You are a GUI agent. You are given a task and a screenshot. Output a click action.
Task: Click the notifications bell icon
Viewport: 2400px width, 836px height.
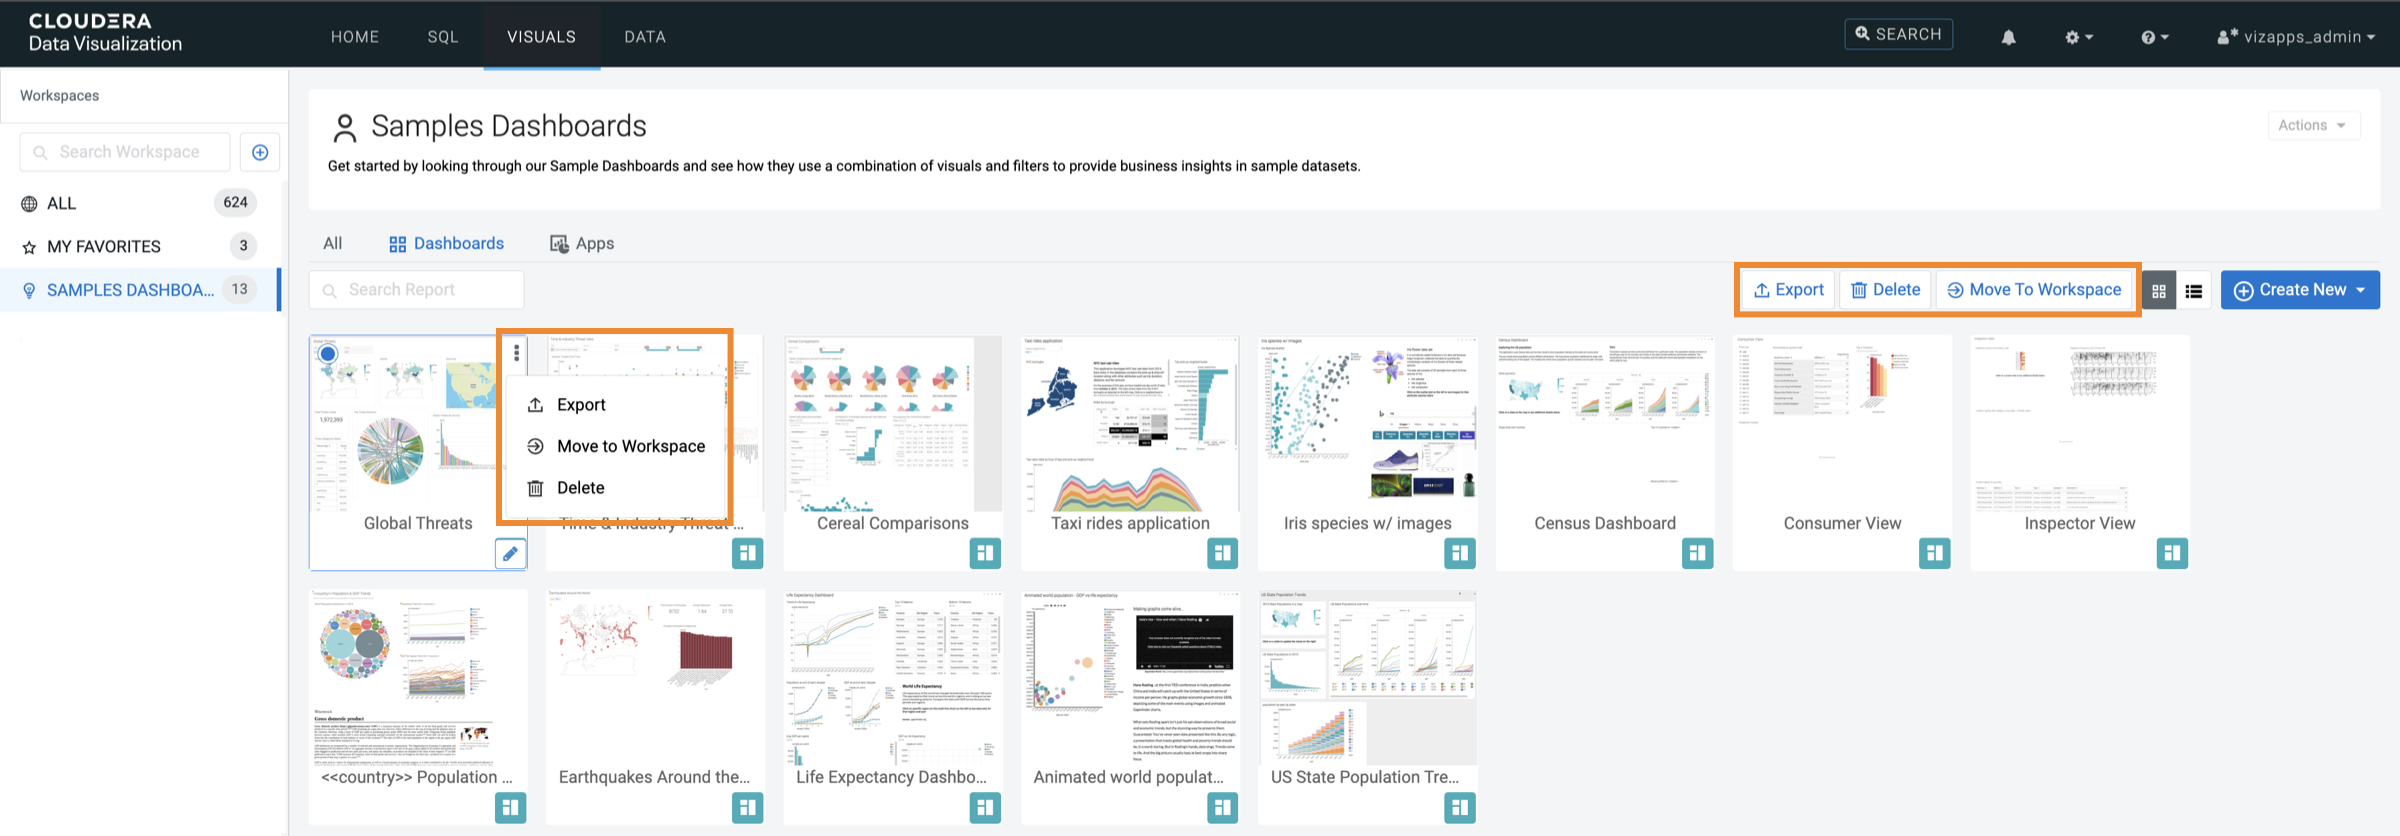coord(2008,37)
